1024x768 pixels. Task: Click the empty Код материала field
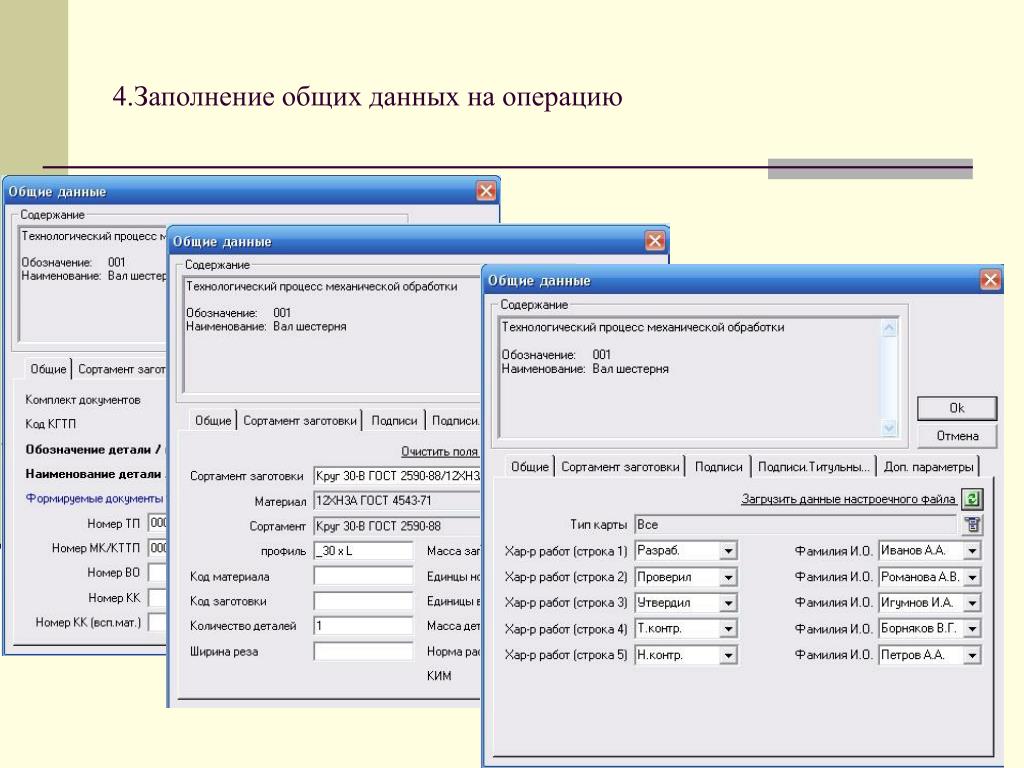[363, 576]
